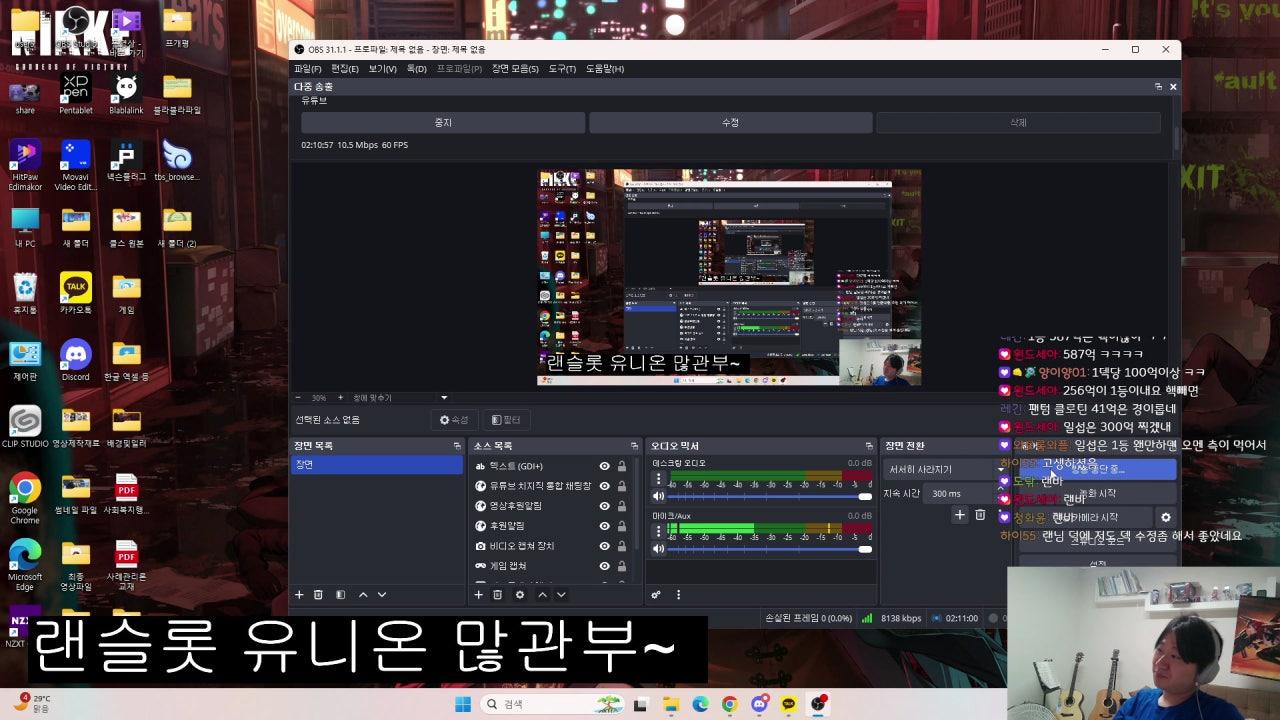Image resolution: width=1280 pixels, height=720 pixels.
Task: Add a new source in 소스 목록
Action: pyautogui.click(x=478, y=595)
